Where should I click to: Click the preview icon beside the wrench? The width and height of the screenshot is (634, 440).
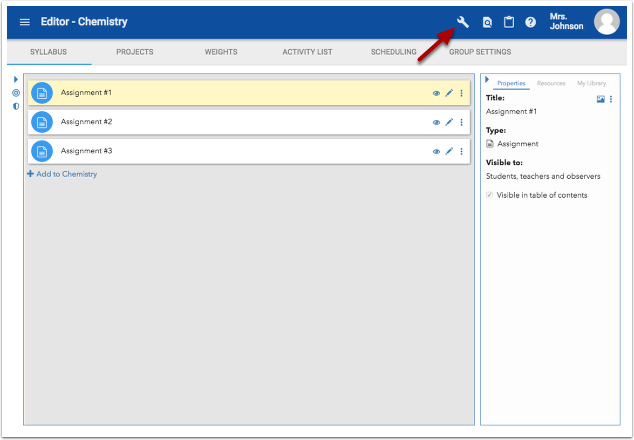coord(487,22)
